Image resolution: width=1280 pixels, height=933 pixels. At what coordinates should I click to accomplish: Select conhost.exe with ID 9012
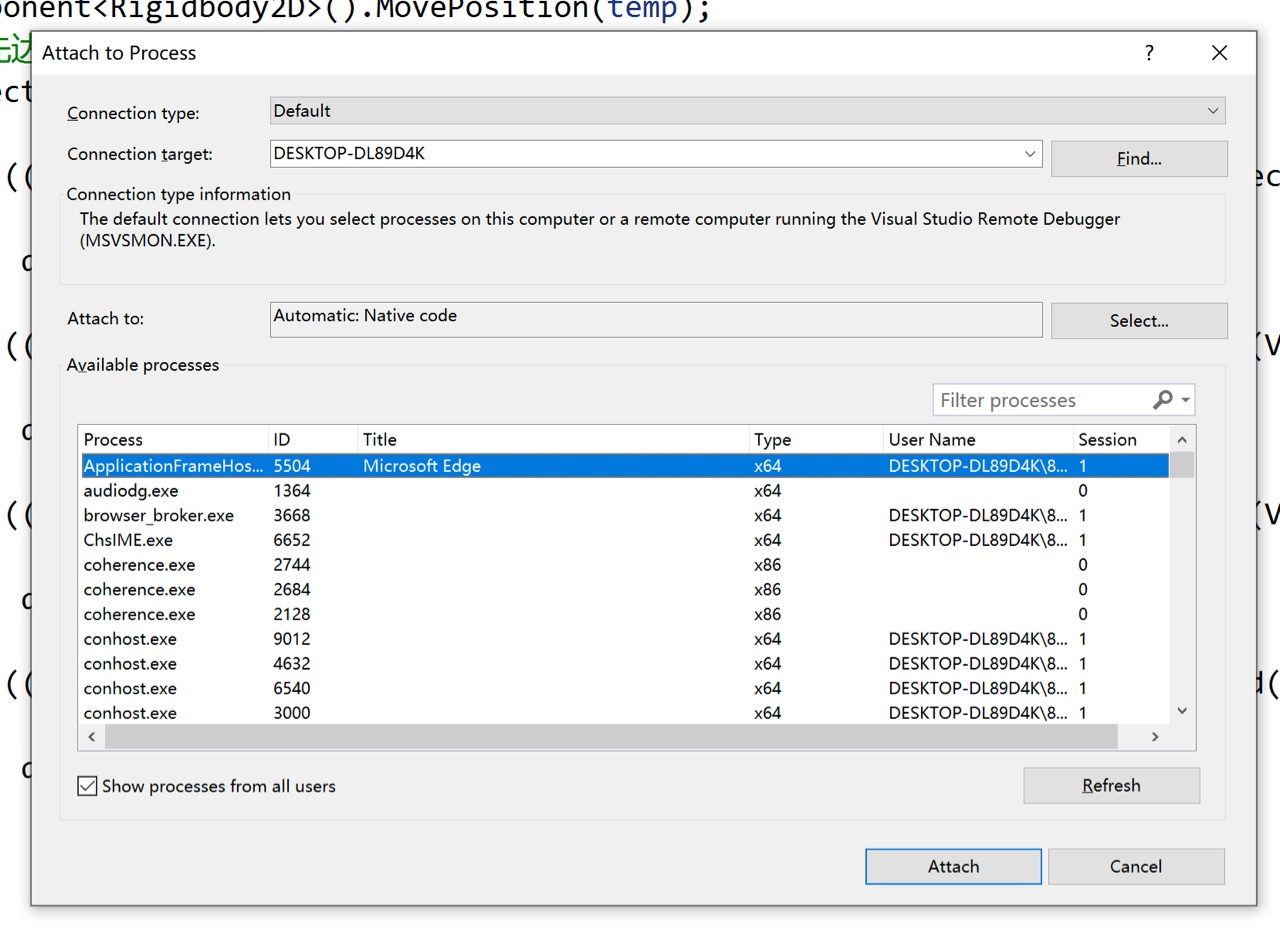tap(624, 639)
